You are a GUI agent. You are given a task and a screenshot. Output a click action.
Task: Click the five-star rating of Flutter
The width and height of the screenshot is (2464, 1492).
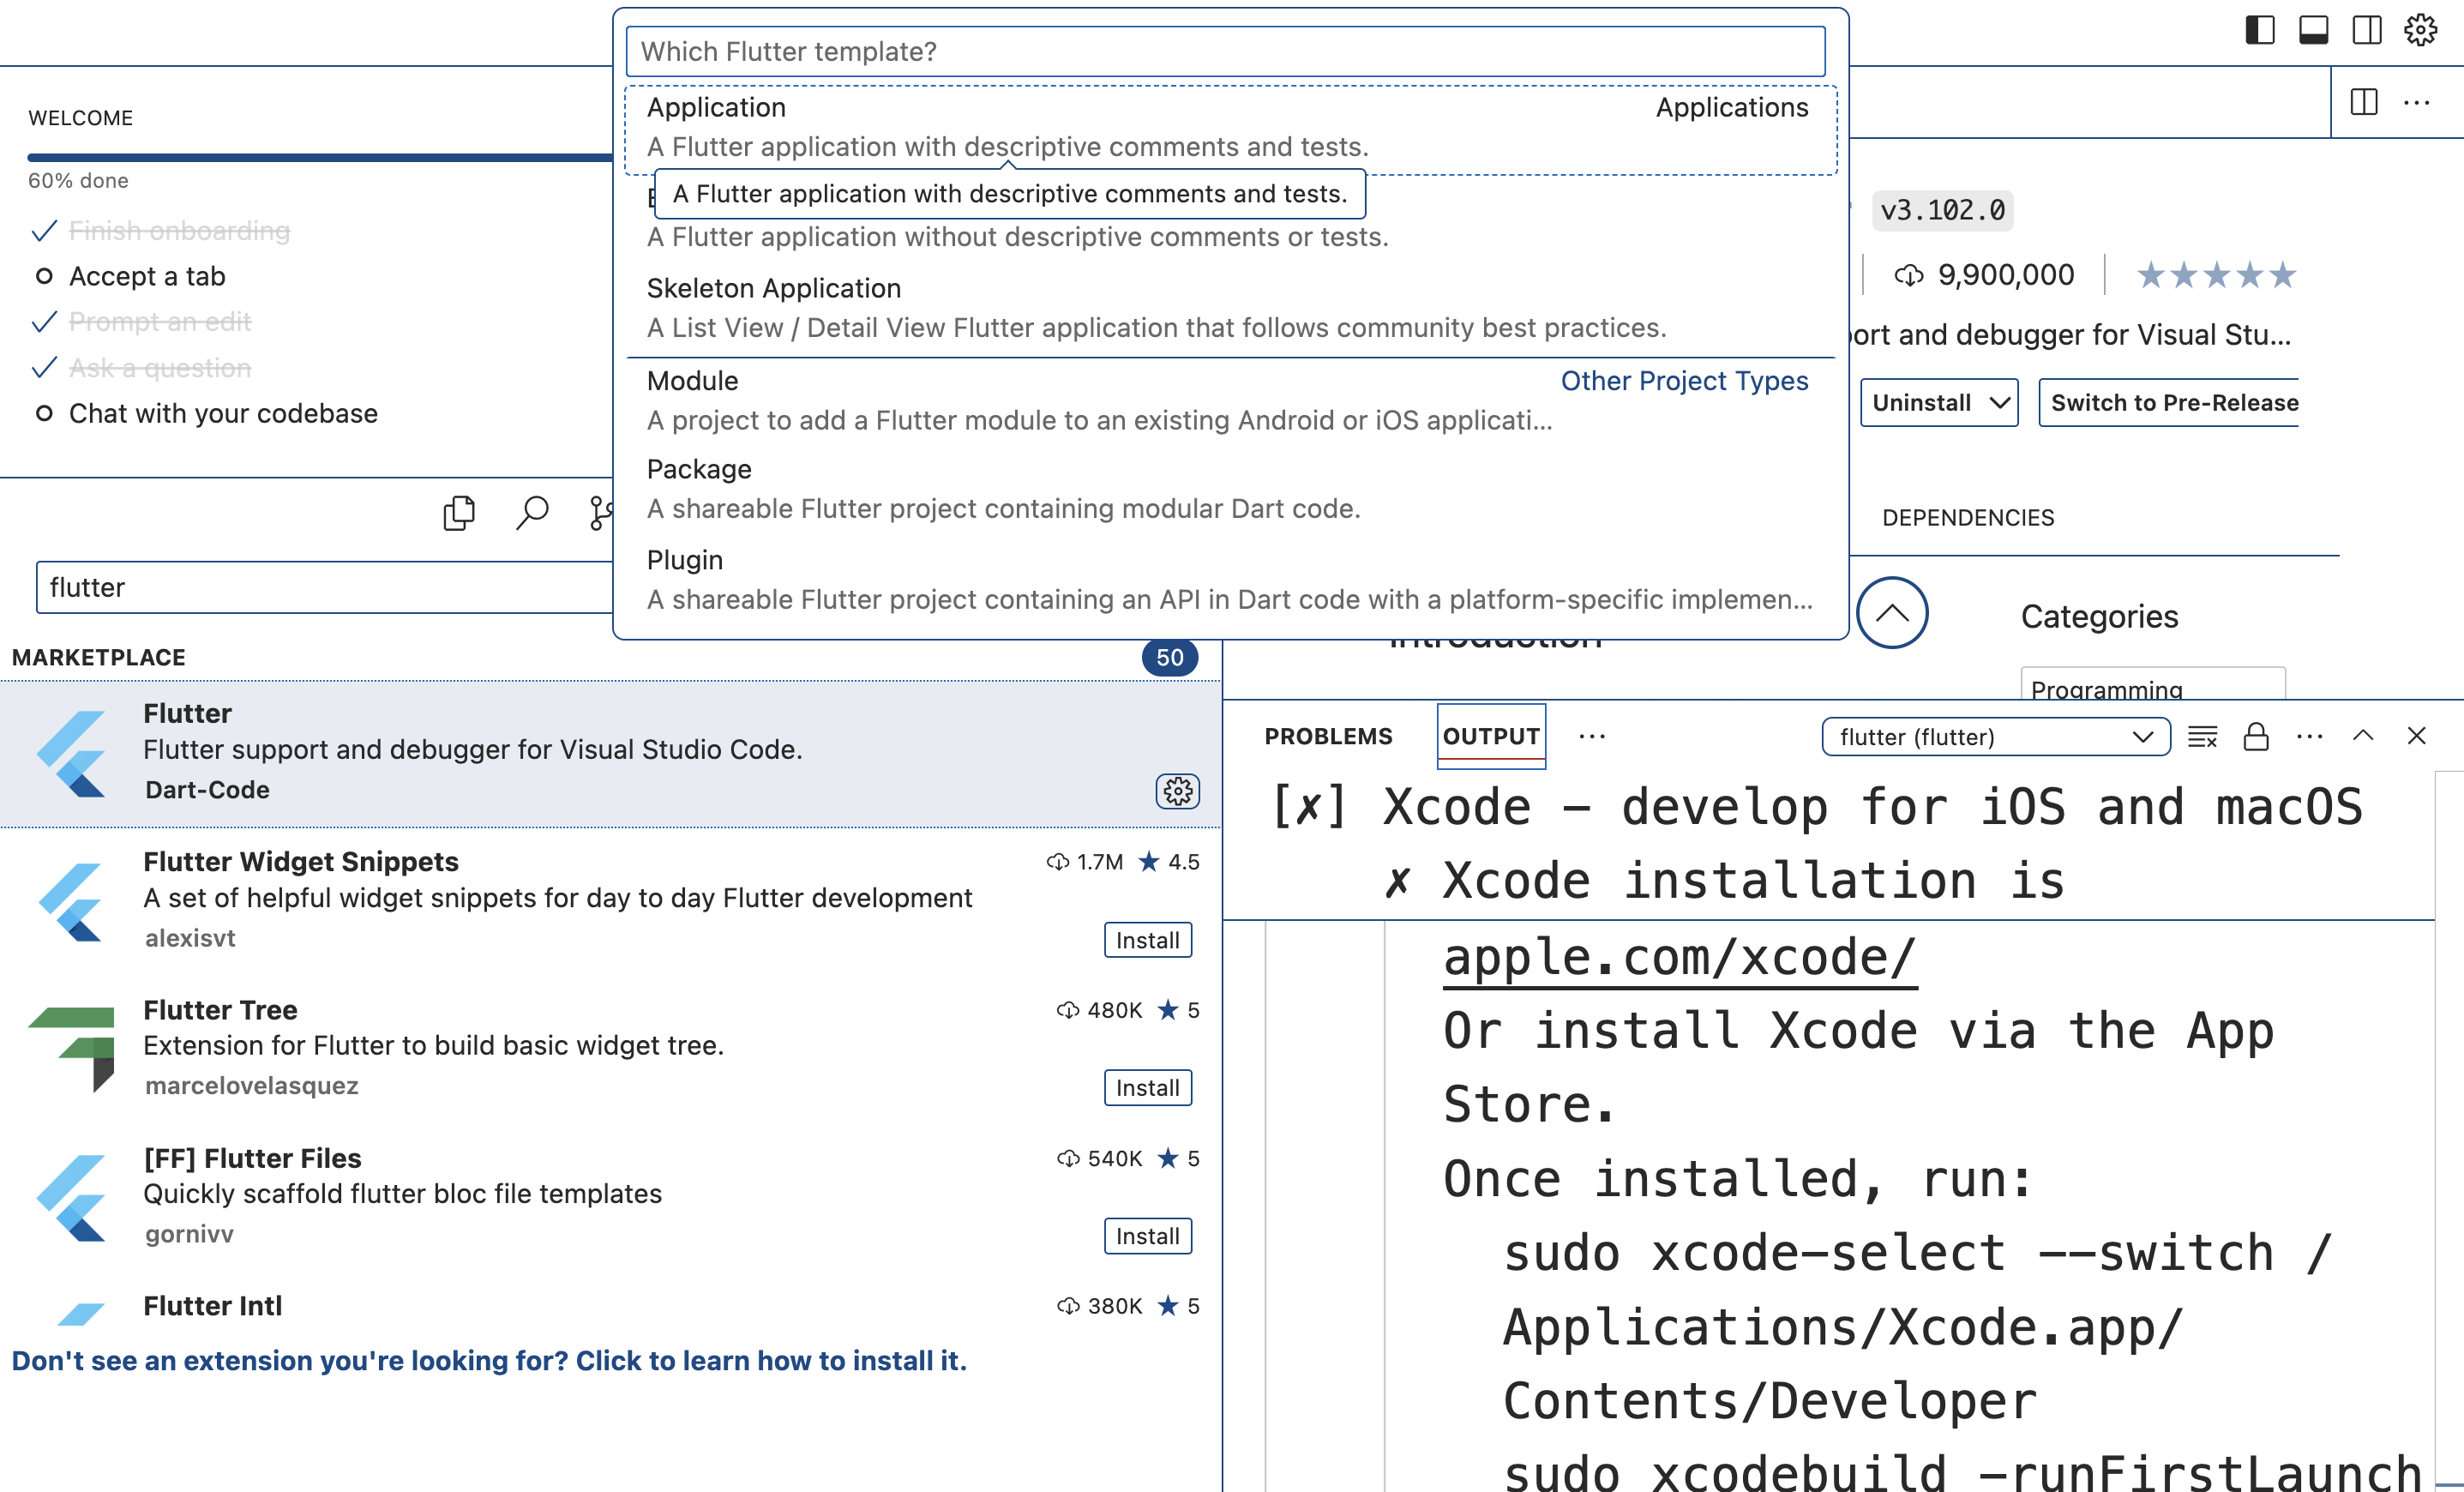tap(2216, 275)
